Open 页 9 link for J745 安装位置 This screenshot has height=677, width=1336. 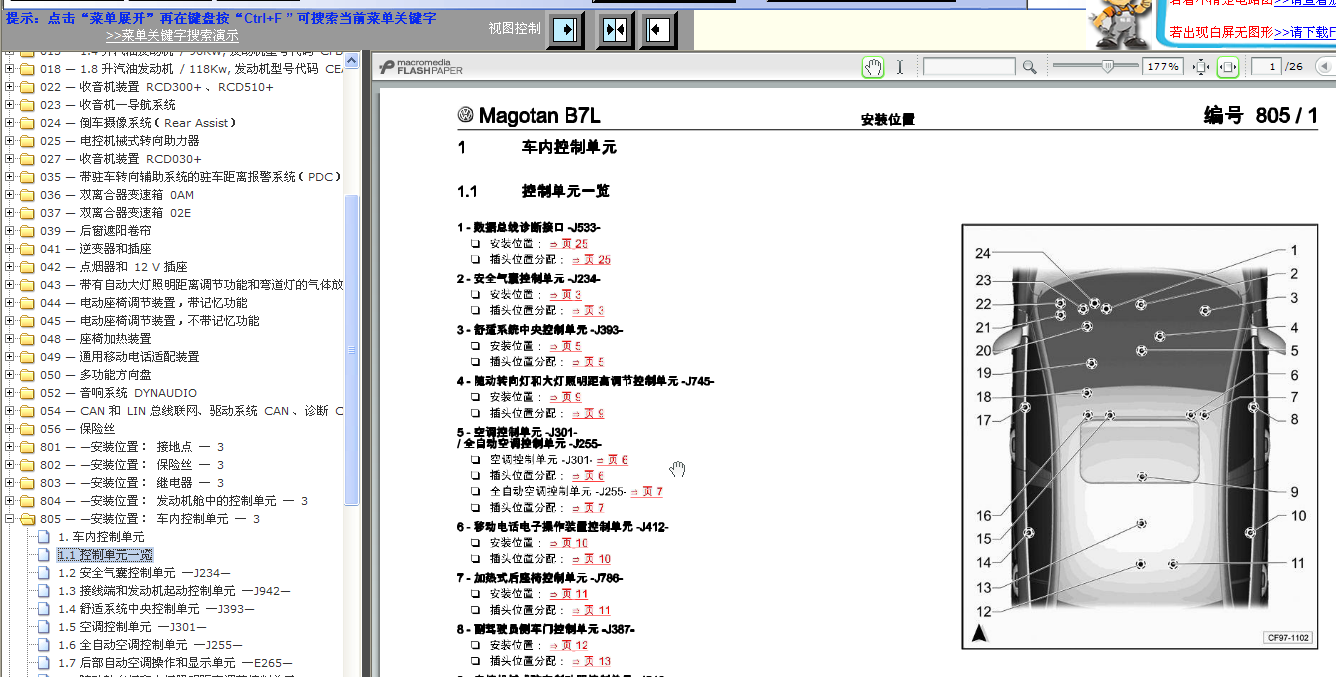coord(565,397)
